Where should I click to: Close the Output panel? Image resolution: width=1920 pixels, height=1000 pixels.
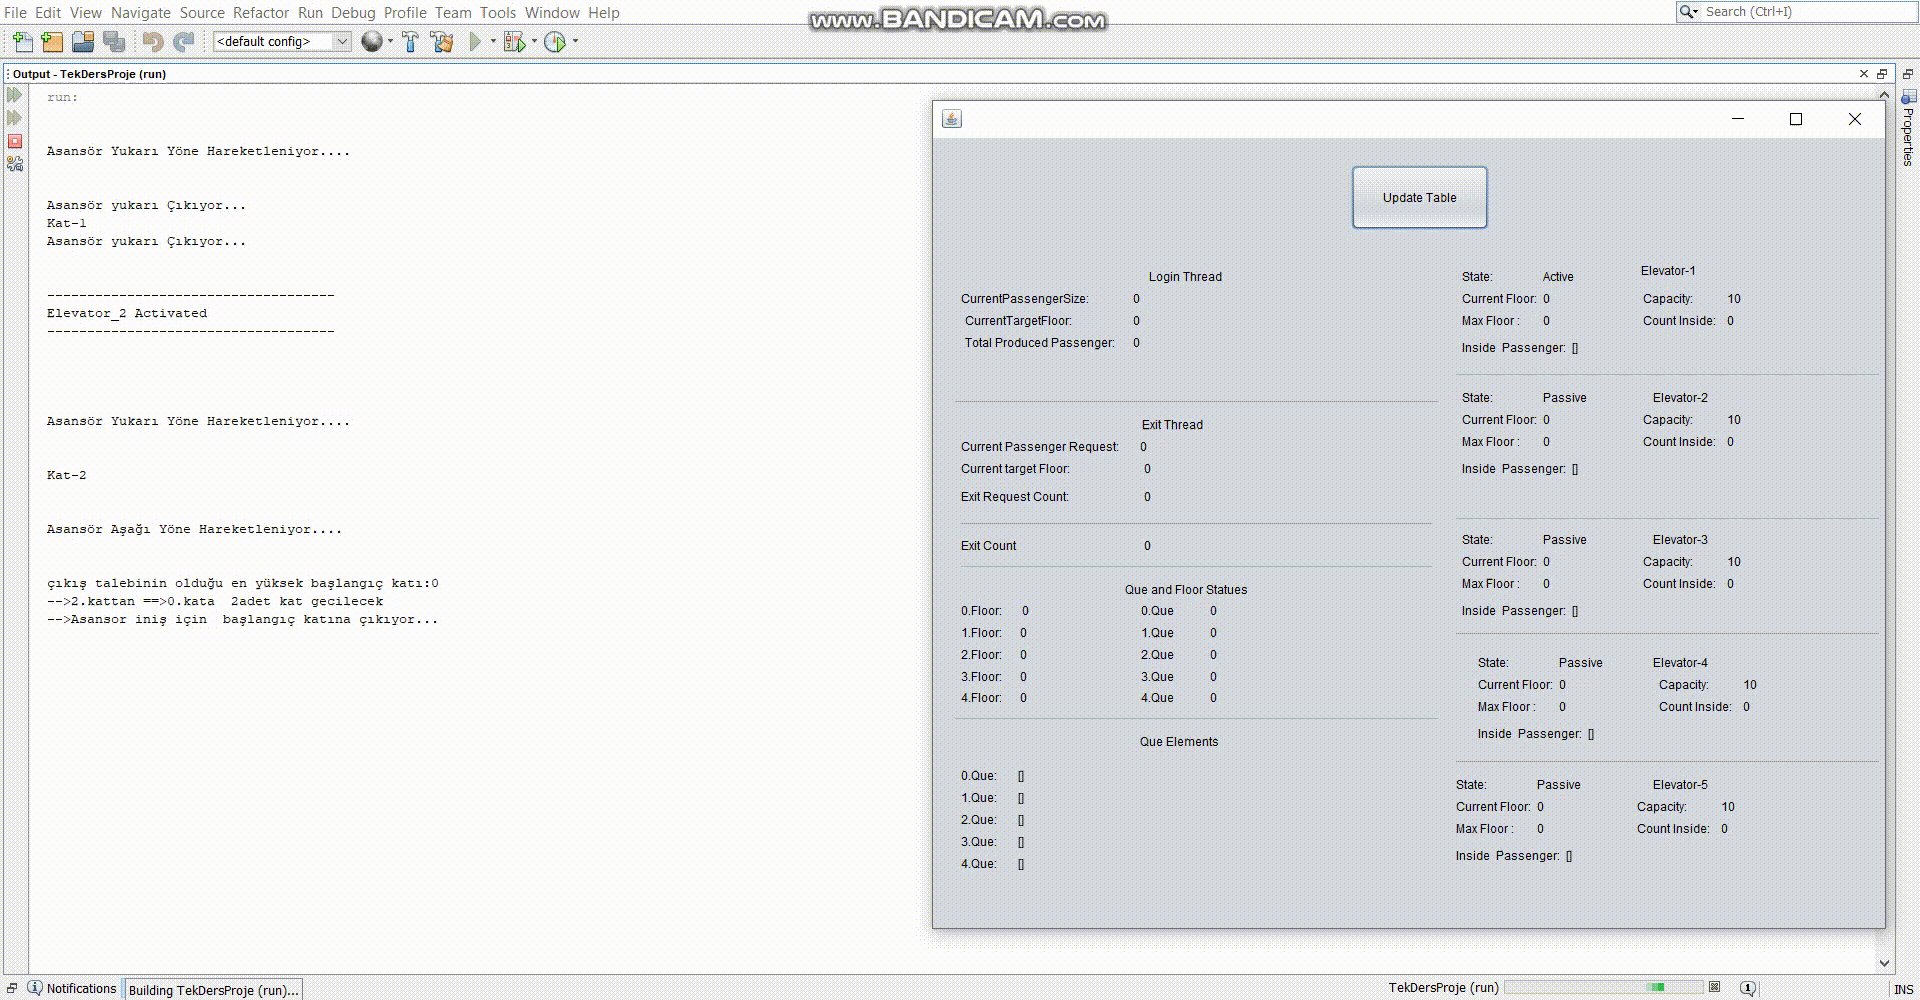[1863, 74]
